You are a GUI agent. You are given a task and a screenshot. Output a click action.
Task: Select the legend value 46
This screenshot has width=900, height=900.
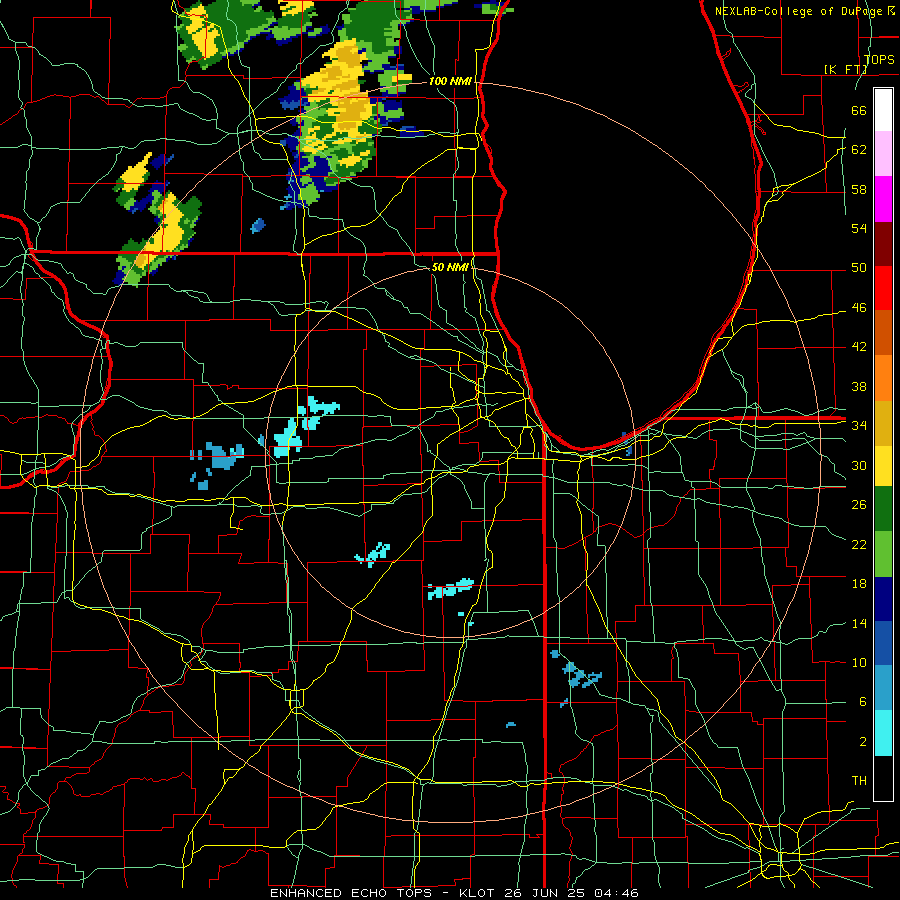click(x=859, y=307)
